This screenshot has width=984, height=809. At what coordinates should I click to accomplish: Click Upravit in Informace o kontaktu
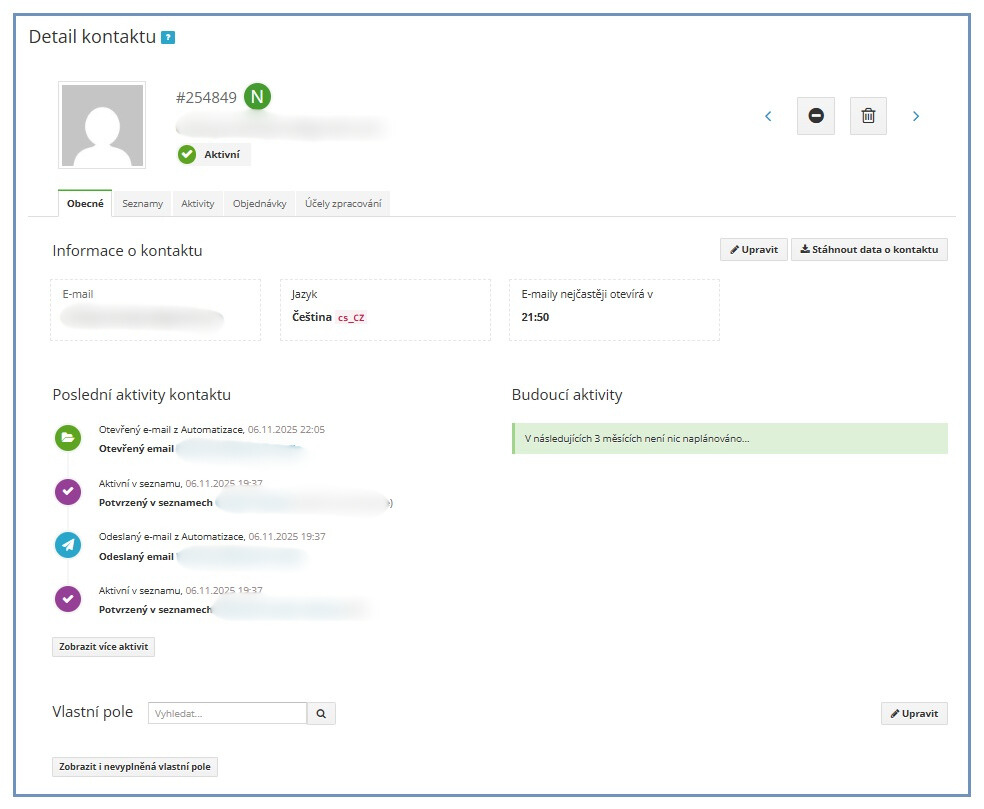tap(753, 249)
